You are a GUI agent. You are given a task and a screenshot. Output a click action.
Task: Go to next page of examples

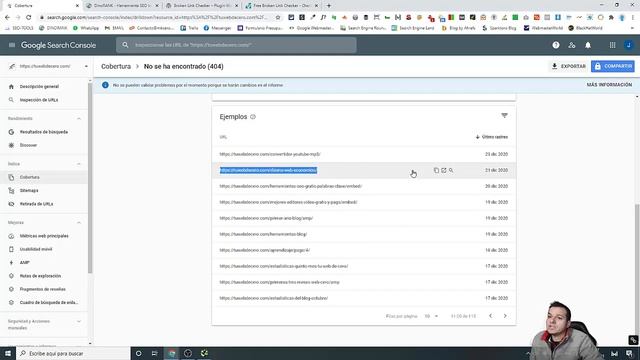coord(505,316)
